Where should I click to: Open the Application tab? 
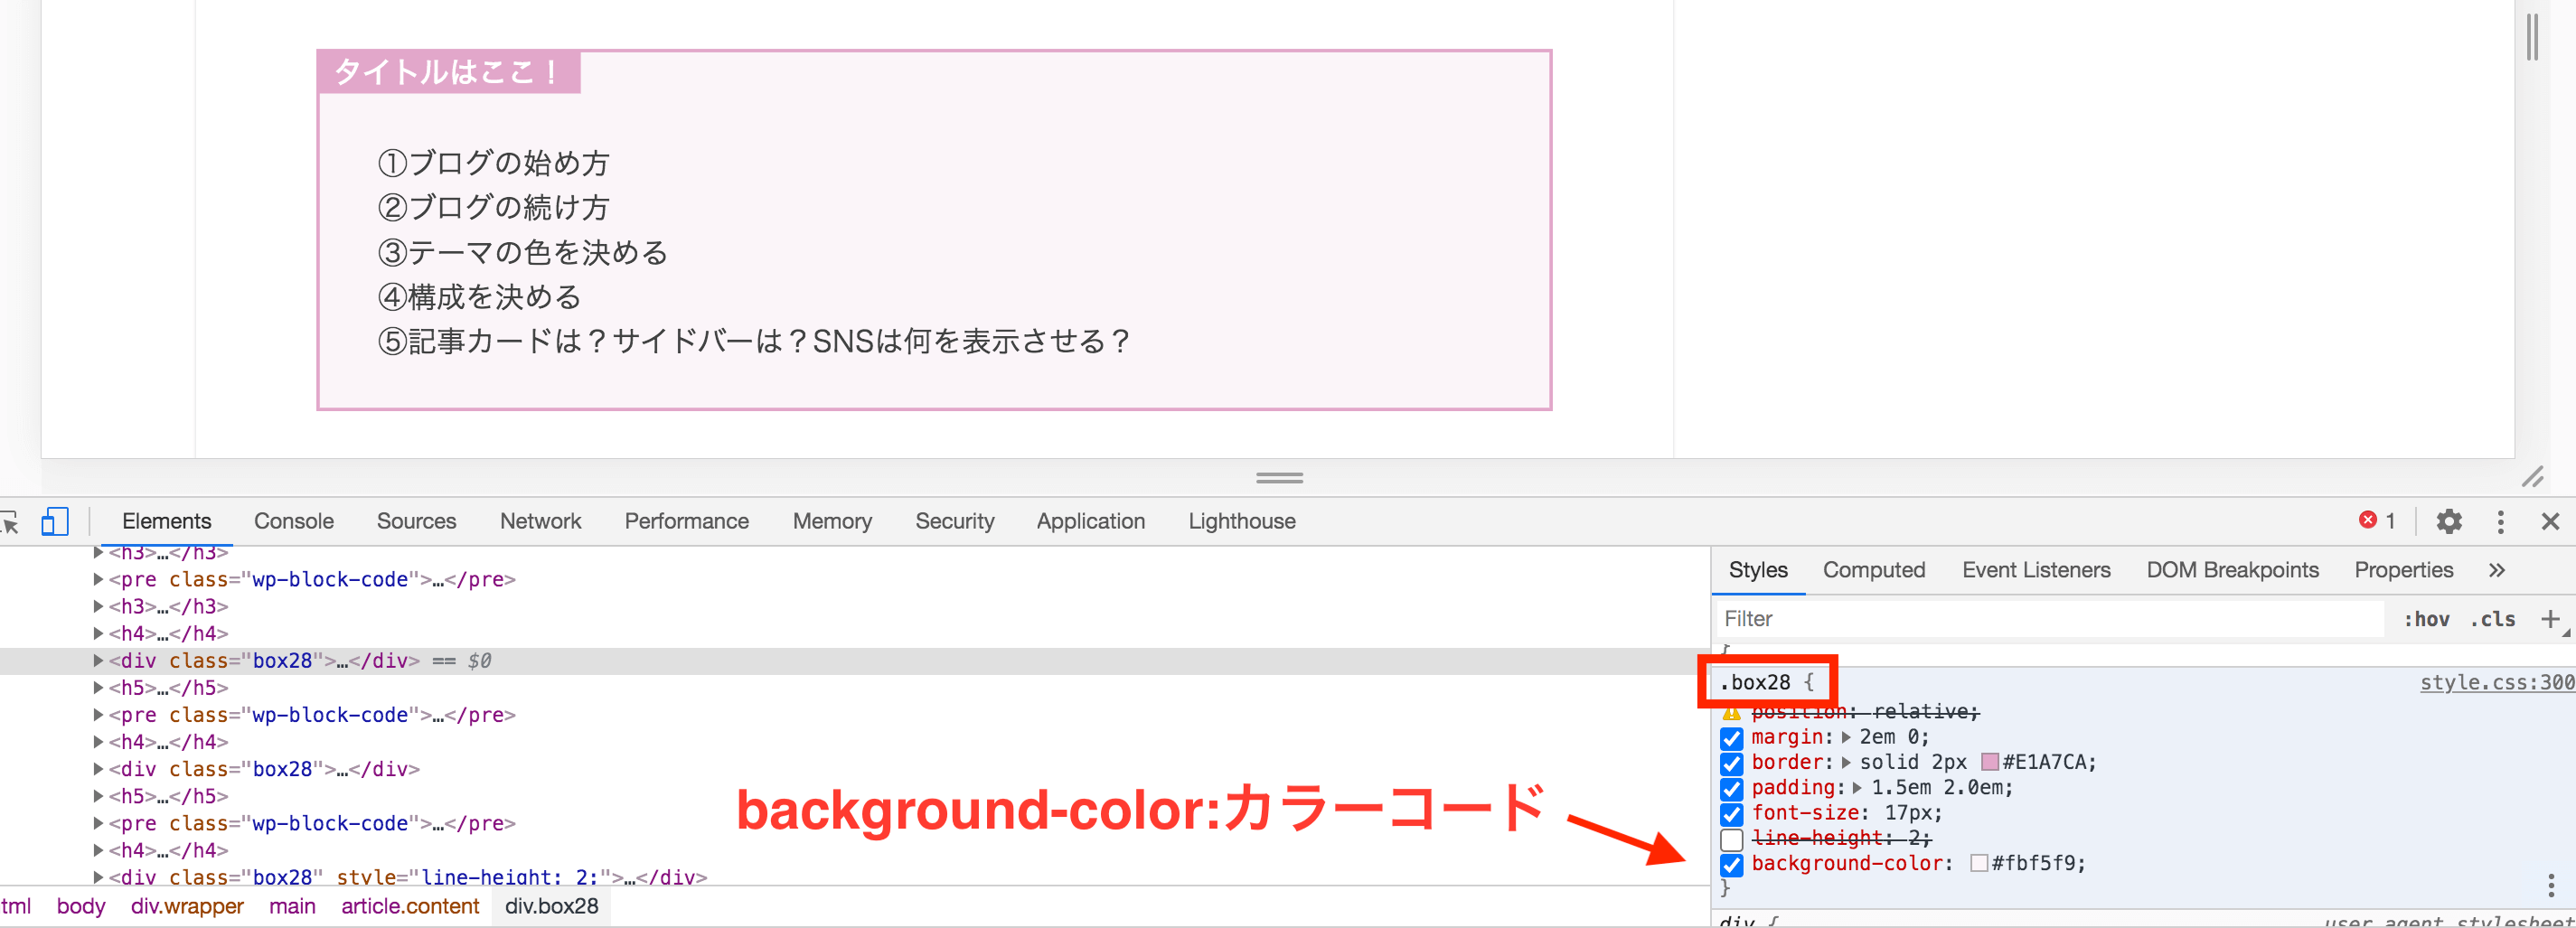pos(1090,521)
